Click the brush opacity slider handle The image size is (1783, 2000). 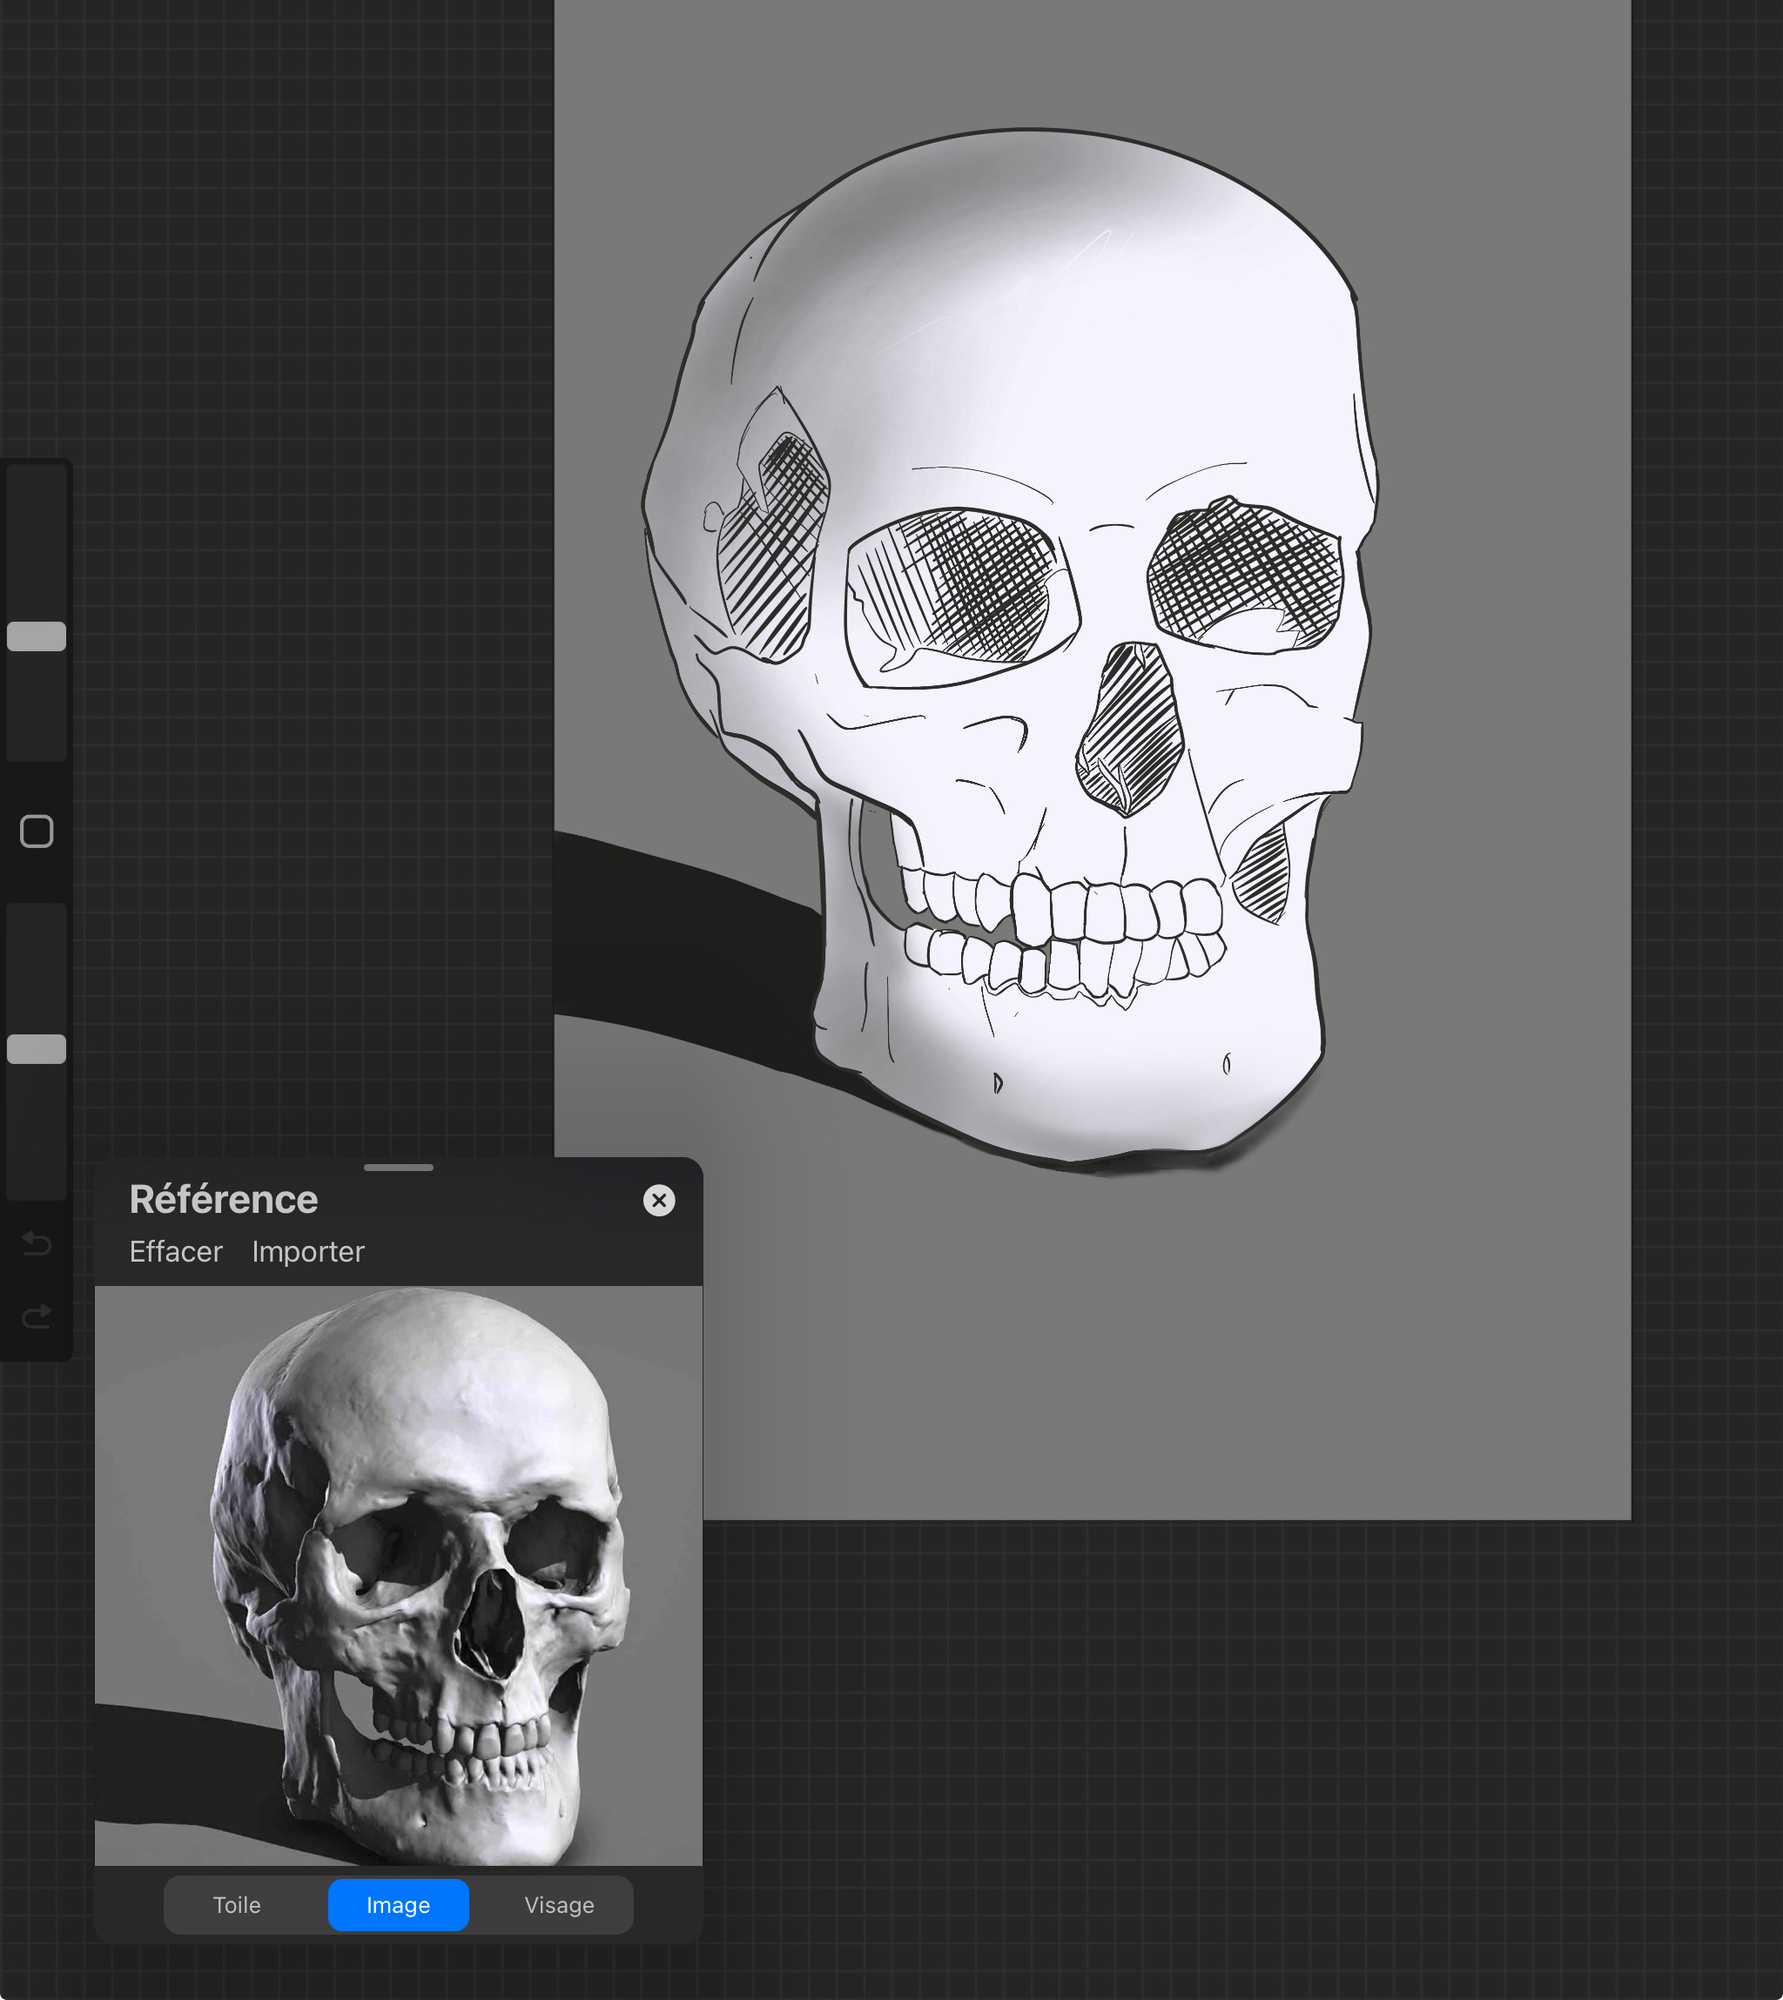pyautogui.click(x=37, y=1049)
